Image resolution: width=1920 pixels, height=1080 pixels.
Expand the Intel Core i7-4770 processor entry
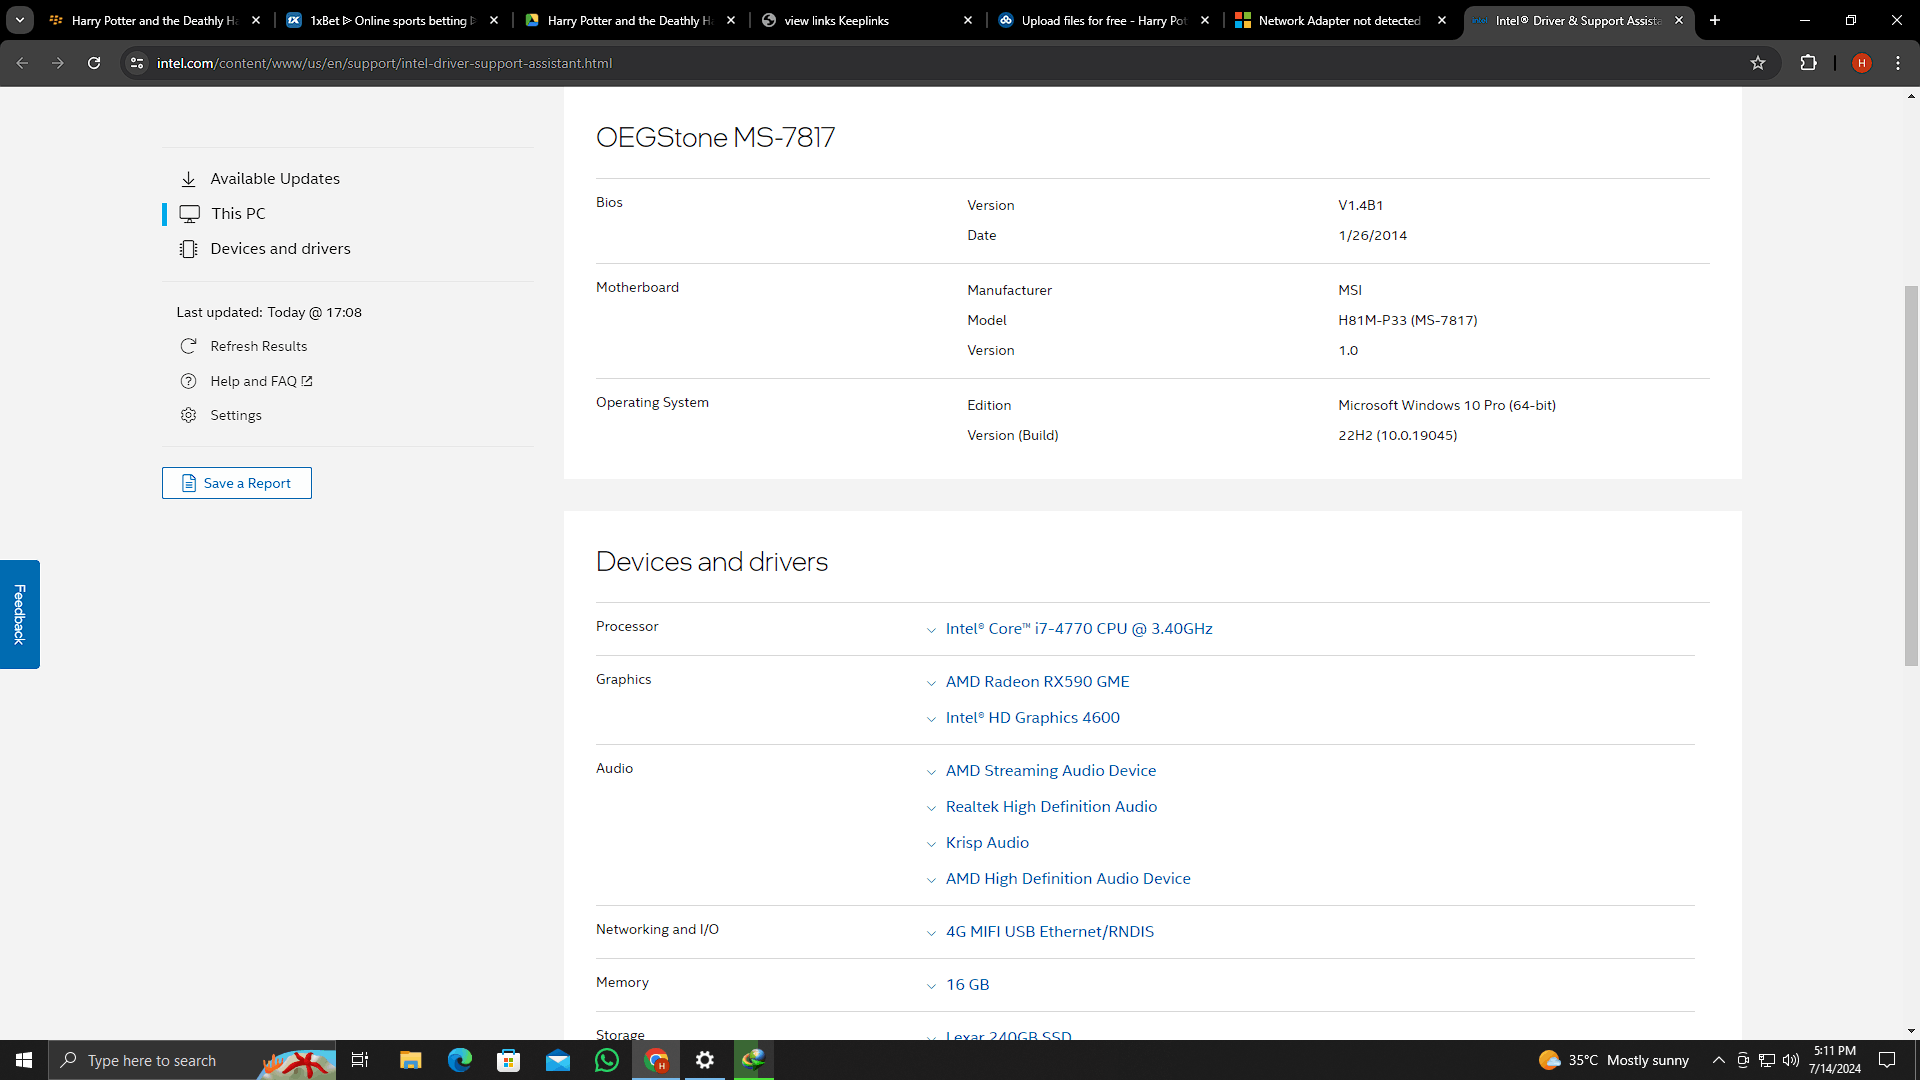[x=1078, y=629]
